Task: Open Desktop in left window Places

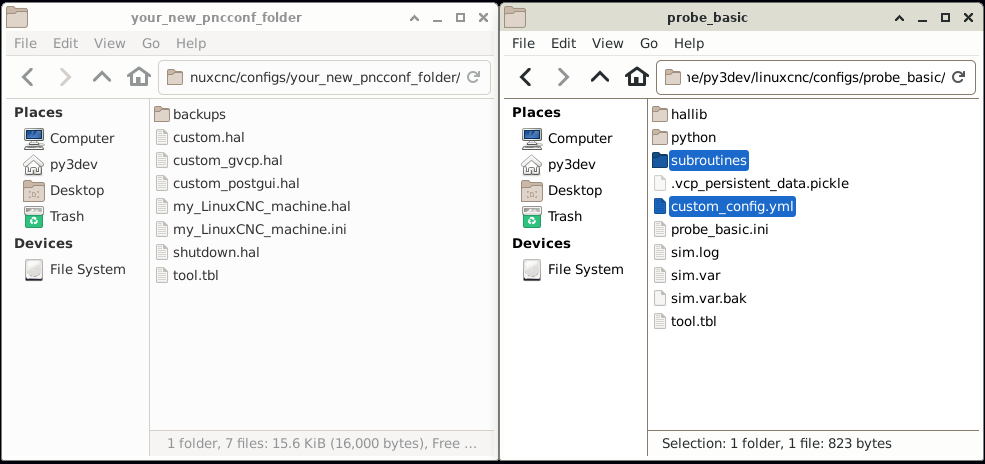Action: point(63,190)
